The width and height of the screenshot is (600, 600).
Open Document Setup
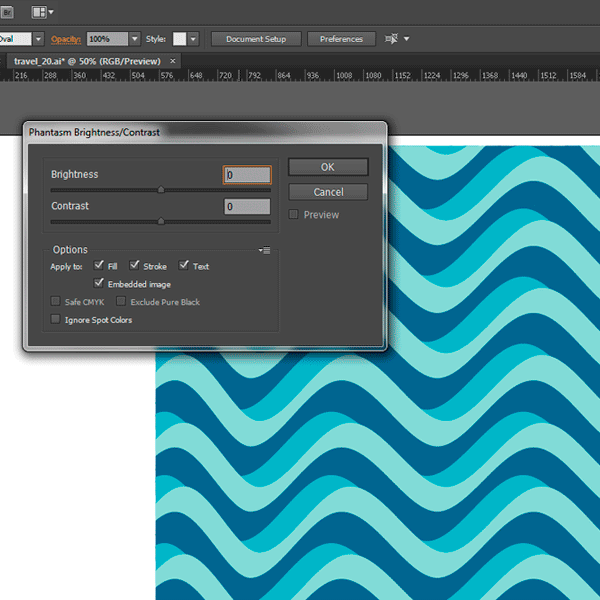(256, 39)
